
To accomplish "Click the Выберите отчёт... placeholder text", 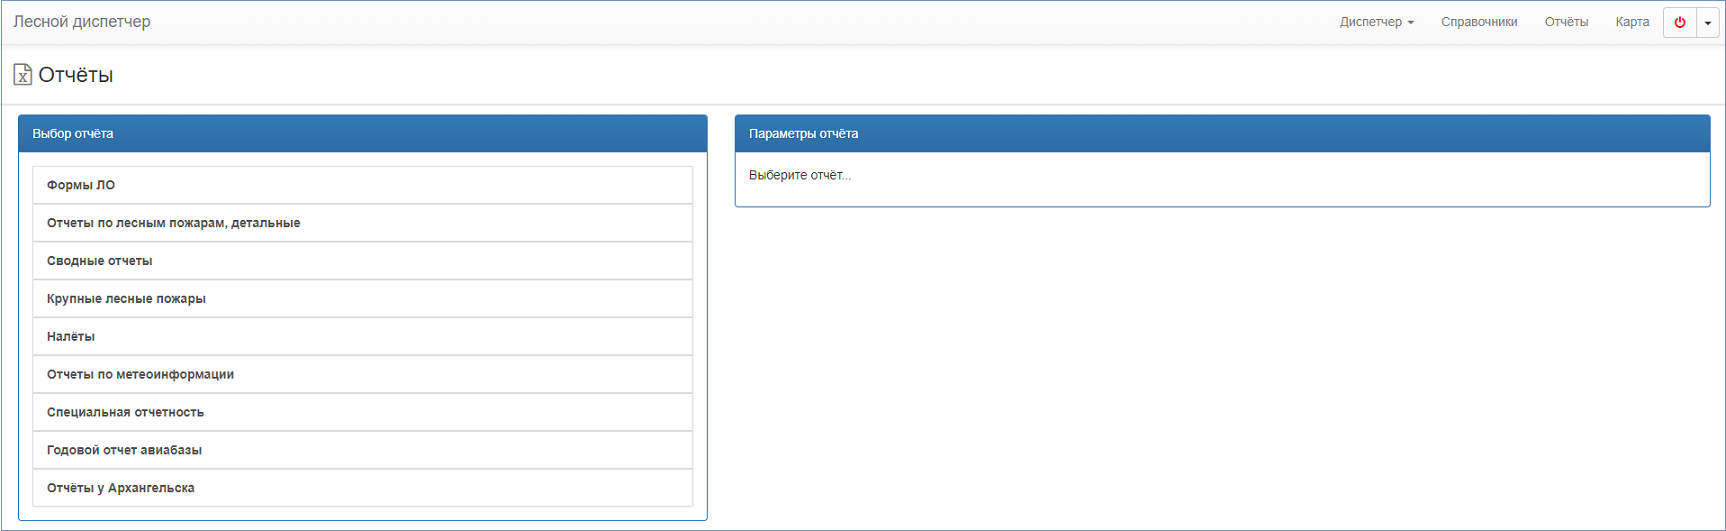I will (x=799, y=175).
